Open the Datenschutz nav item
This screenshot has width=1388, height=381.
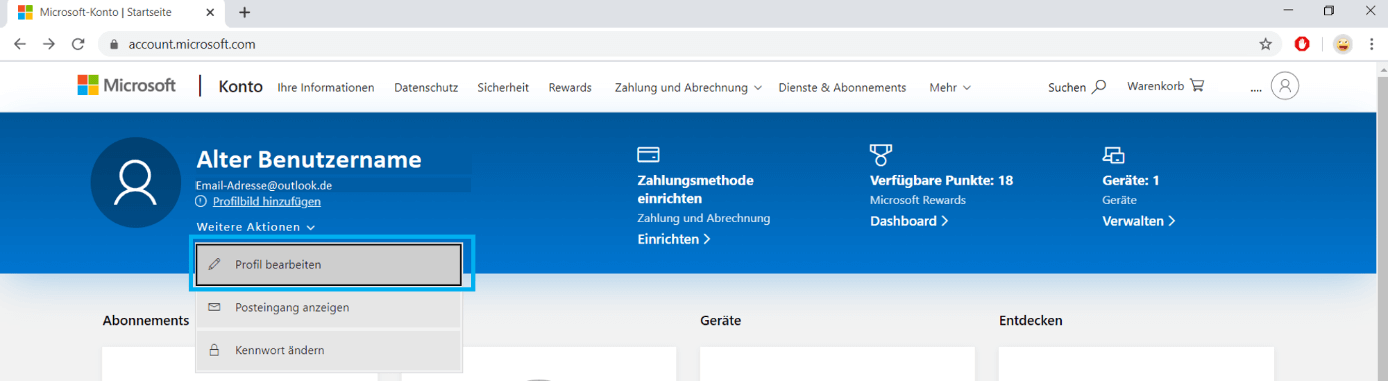coord(426,87)
